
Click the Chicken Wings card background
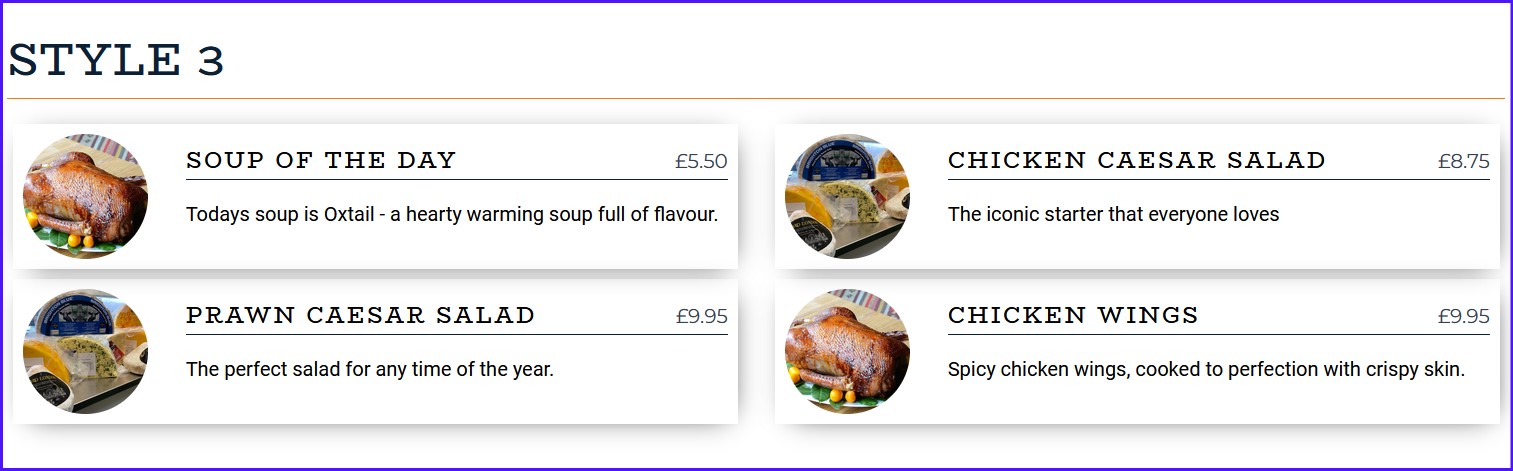[x=1138, y=351]
